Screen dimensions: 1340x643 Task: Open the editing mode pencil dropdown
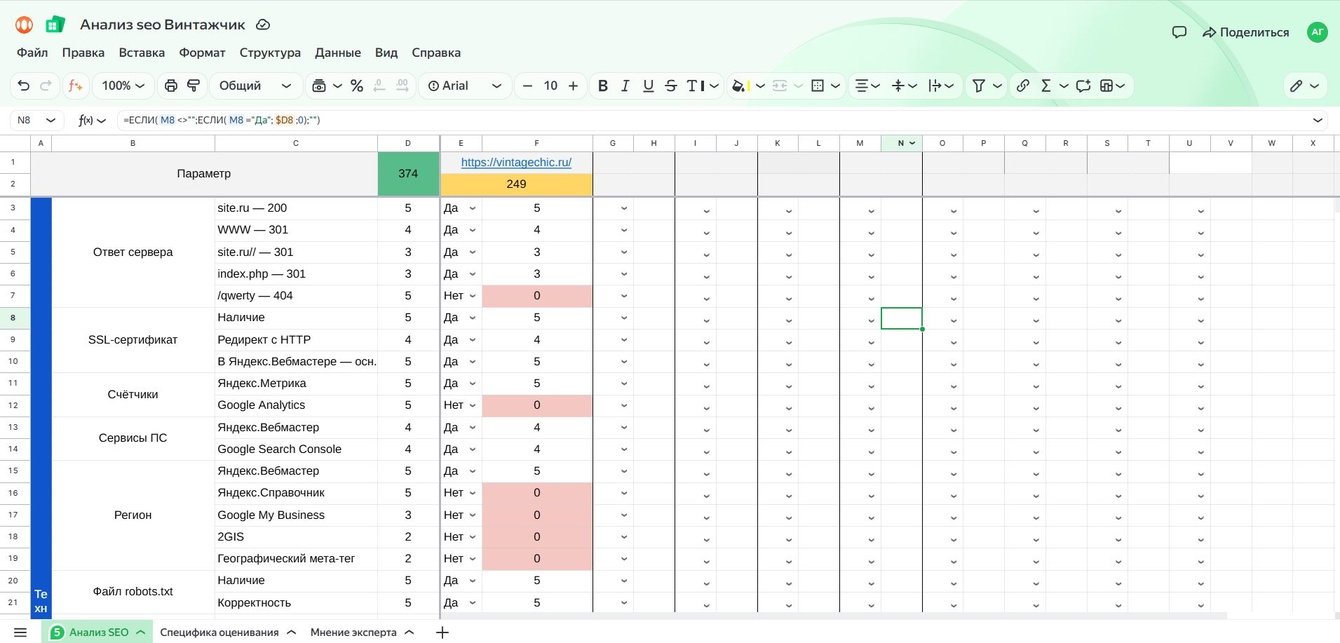pos(1303,86)
